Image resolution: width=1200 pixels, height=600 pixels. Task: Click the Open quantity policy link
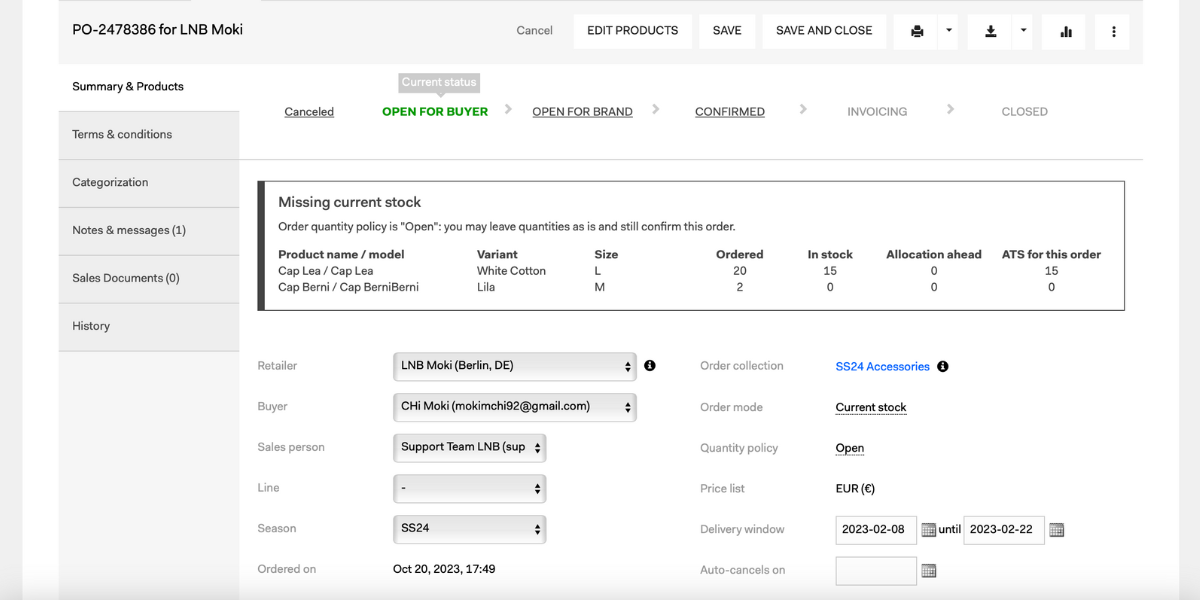tap(850, 449)
